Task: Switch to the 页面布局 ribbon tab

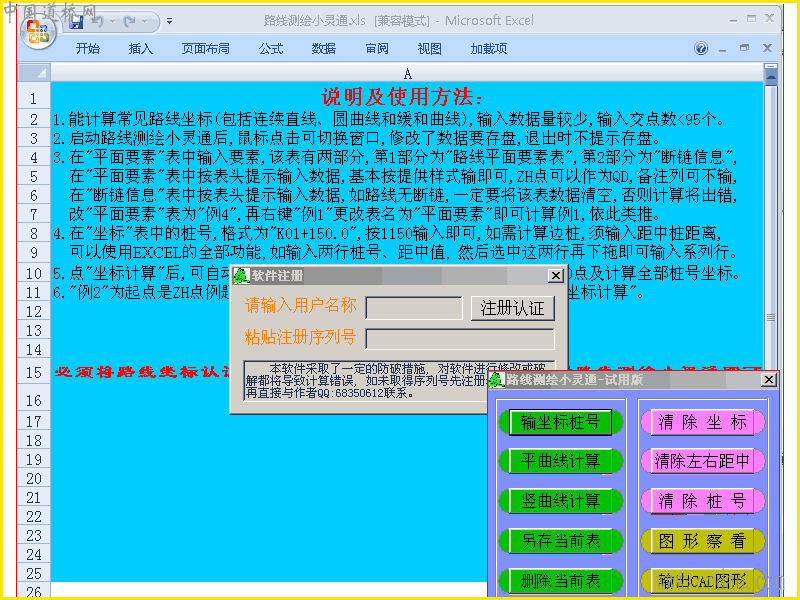Action: click(x=205, y=48)
